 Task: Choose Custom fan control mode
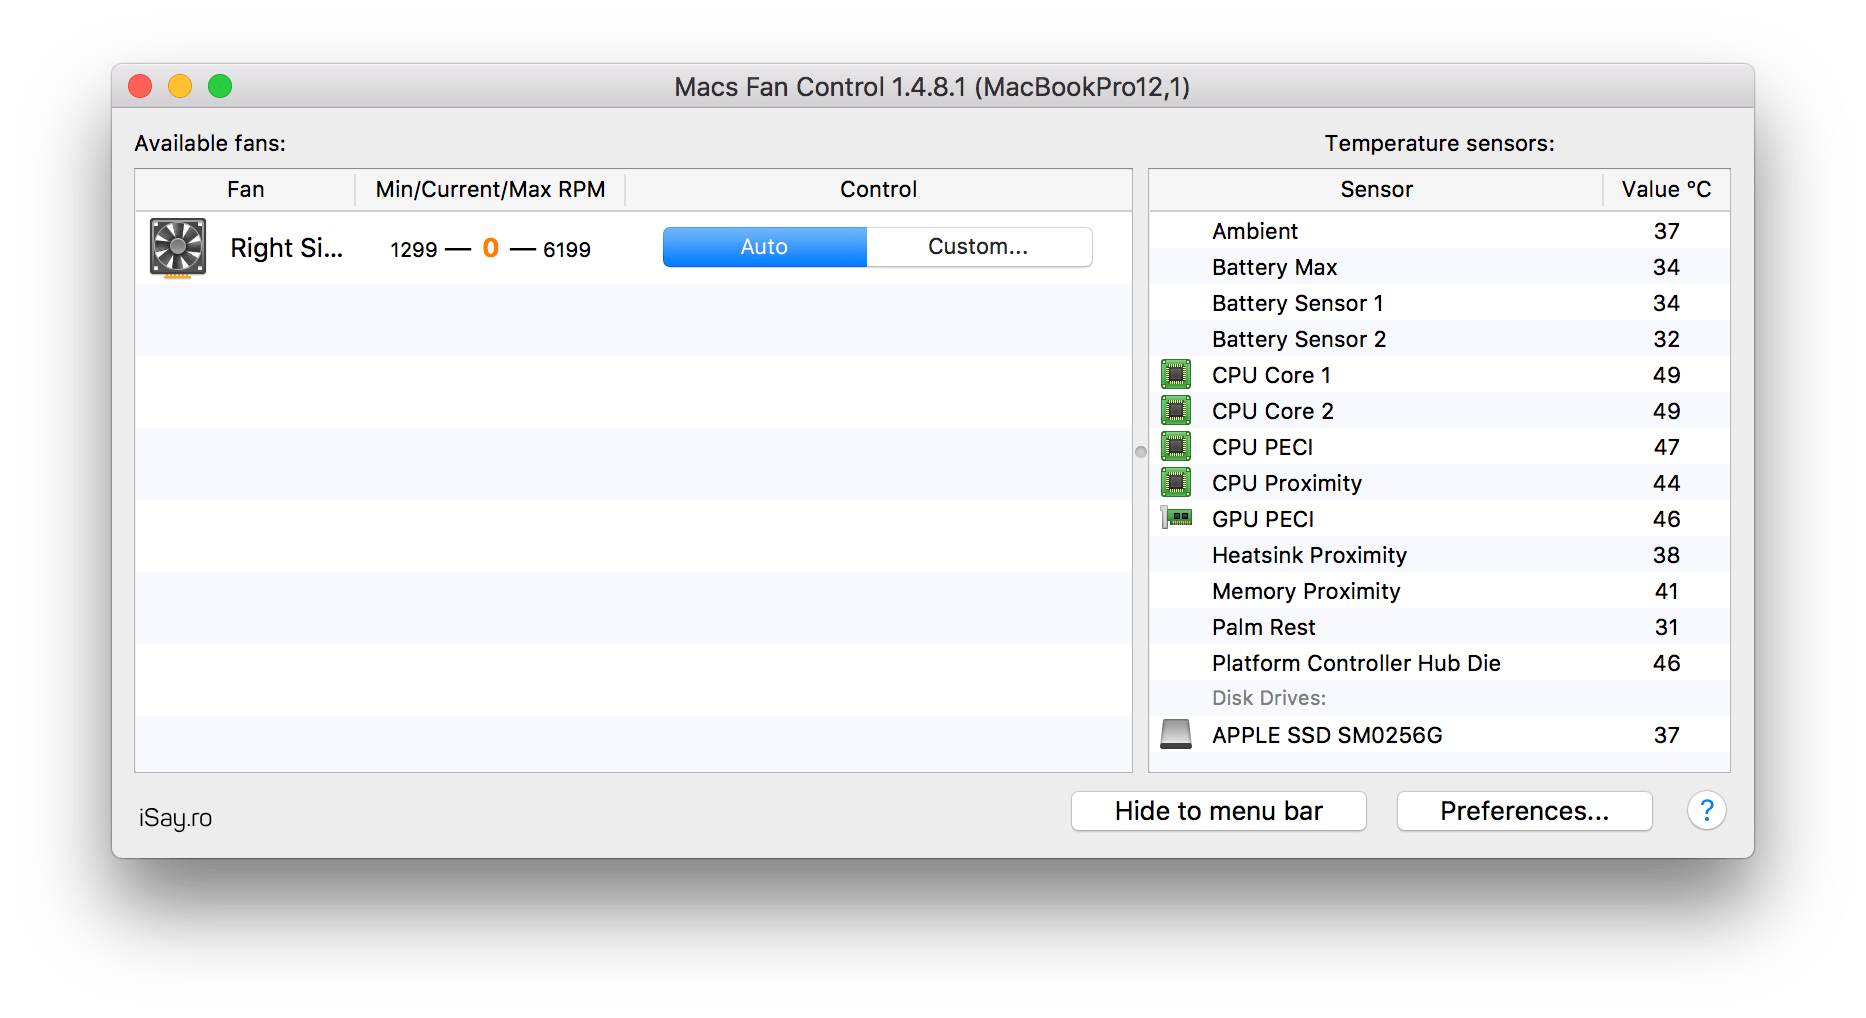979,247
